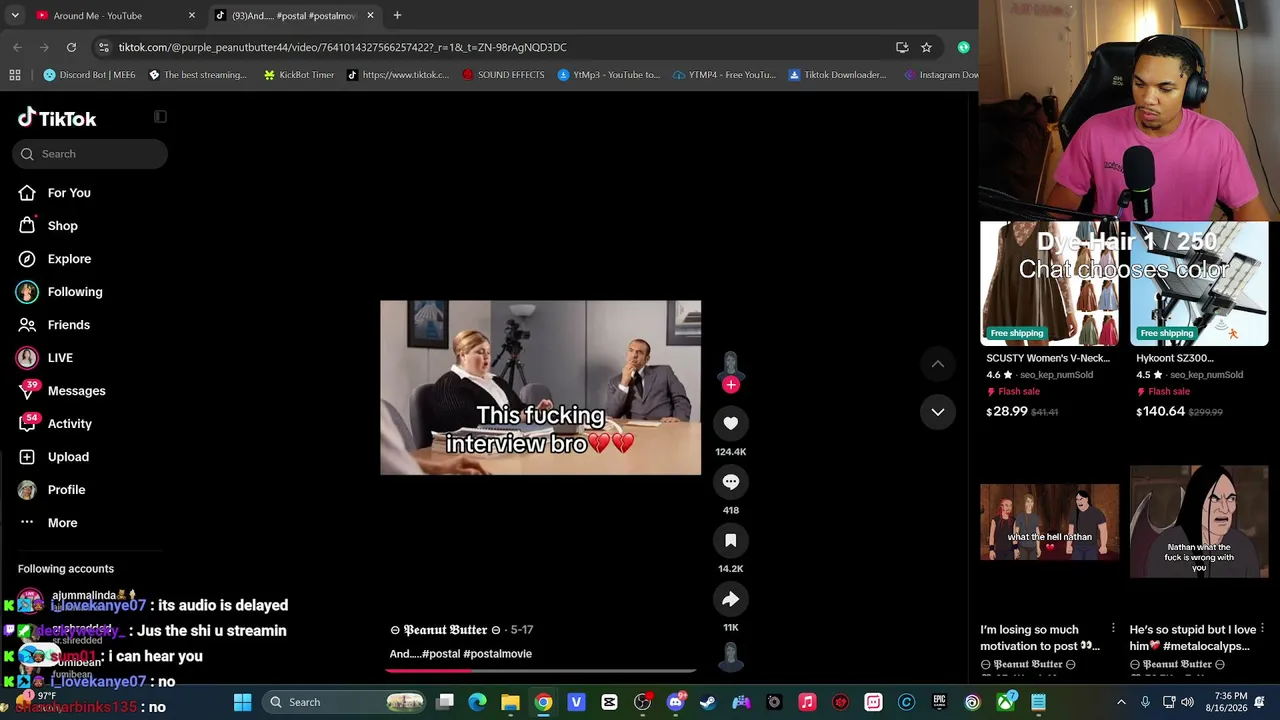Click the TikTok search field
This screenshot has width=1280, height=720.
[x=90, y=154]
